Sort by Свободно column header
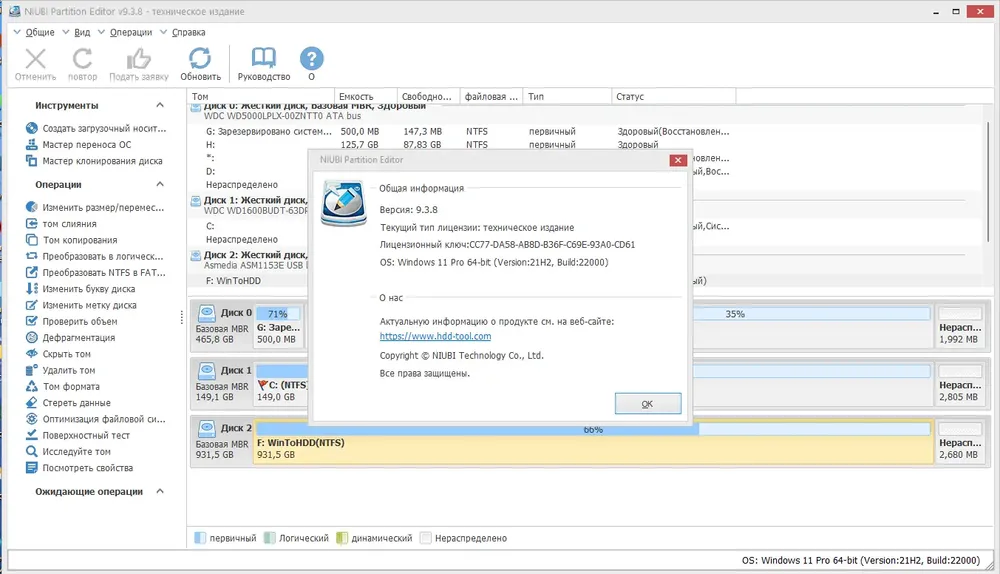 point(428,96)
